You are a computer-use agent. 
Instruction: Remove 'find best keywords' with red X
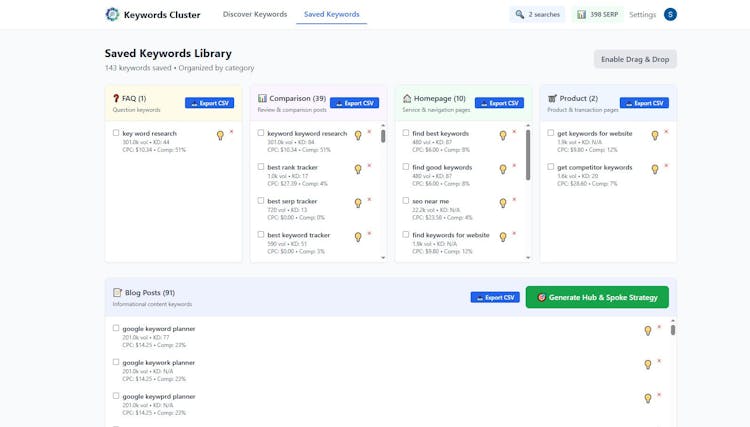coord(514,132)
